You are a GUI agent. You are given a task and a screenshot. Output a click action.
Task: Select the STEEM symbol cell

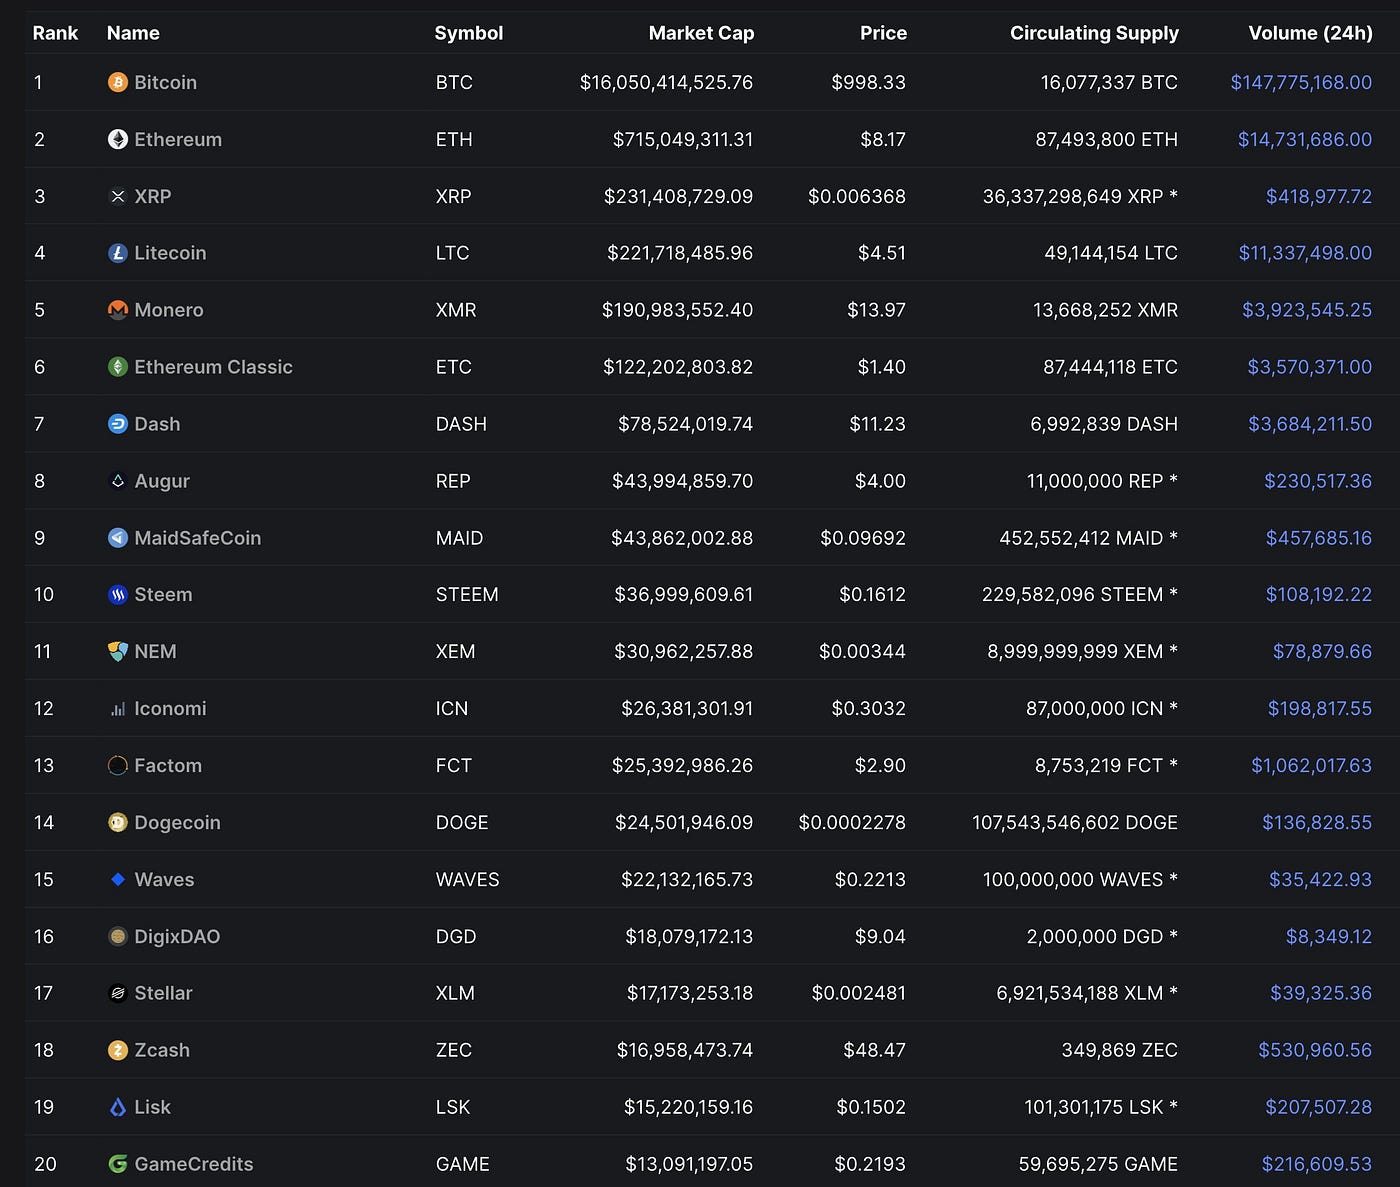click(x=467, y=594)
